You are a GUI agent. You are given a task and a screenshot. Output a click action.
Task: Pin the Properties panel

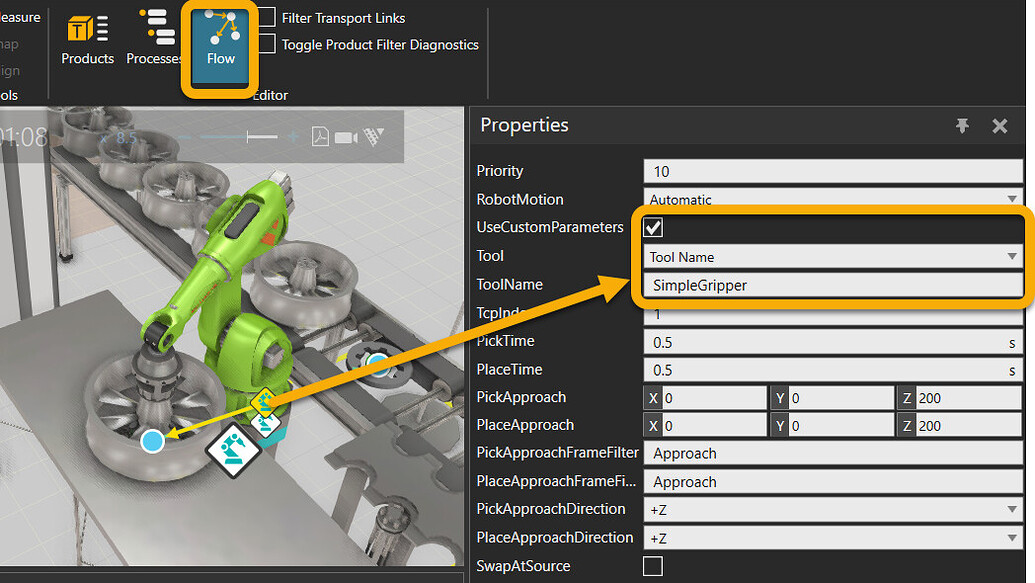962,126
